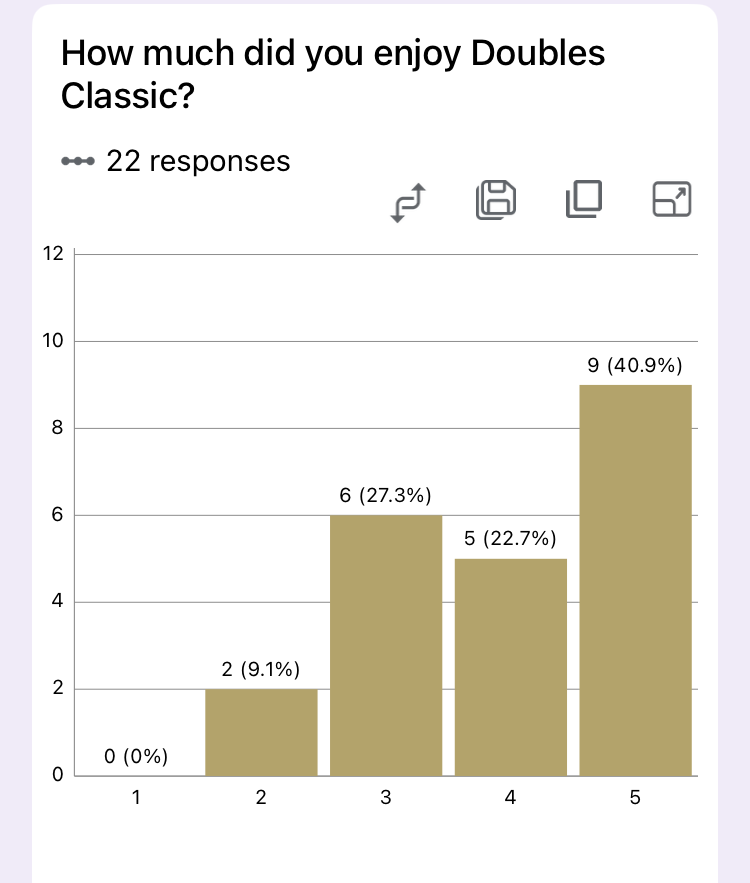
Task: Click the x-axis label 1
Action: (136, 797)
